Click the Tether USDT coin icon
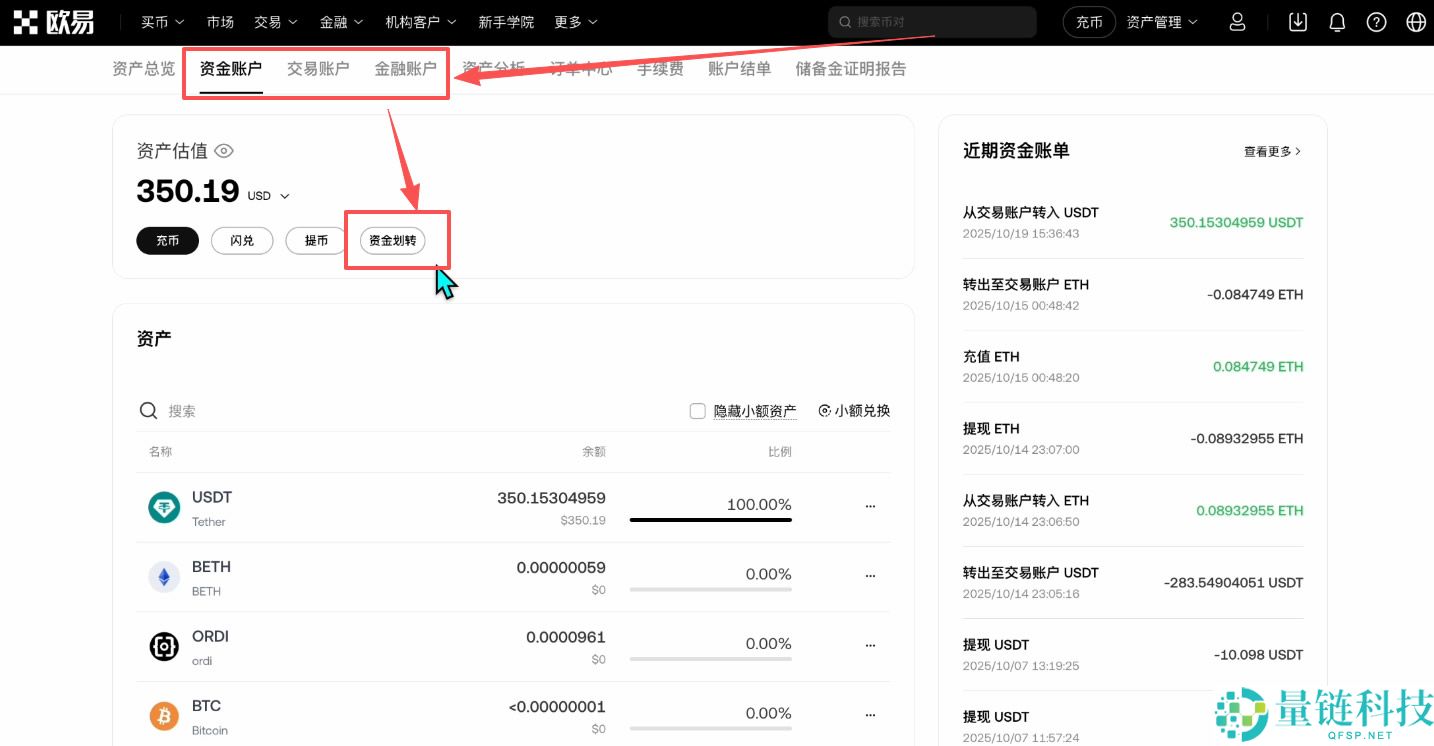Screen dimensions: 1434x746 tap(164, 506)
